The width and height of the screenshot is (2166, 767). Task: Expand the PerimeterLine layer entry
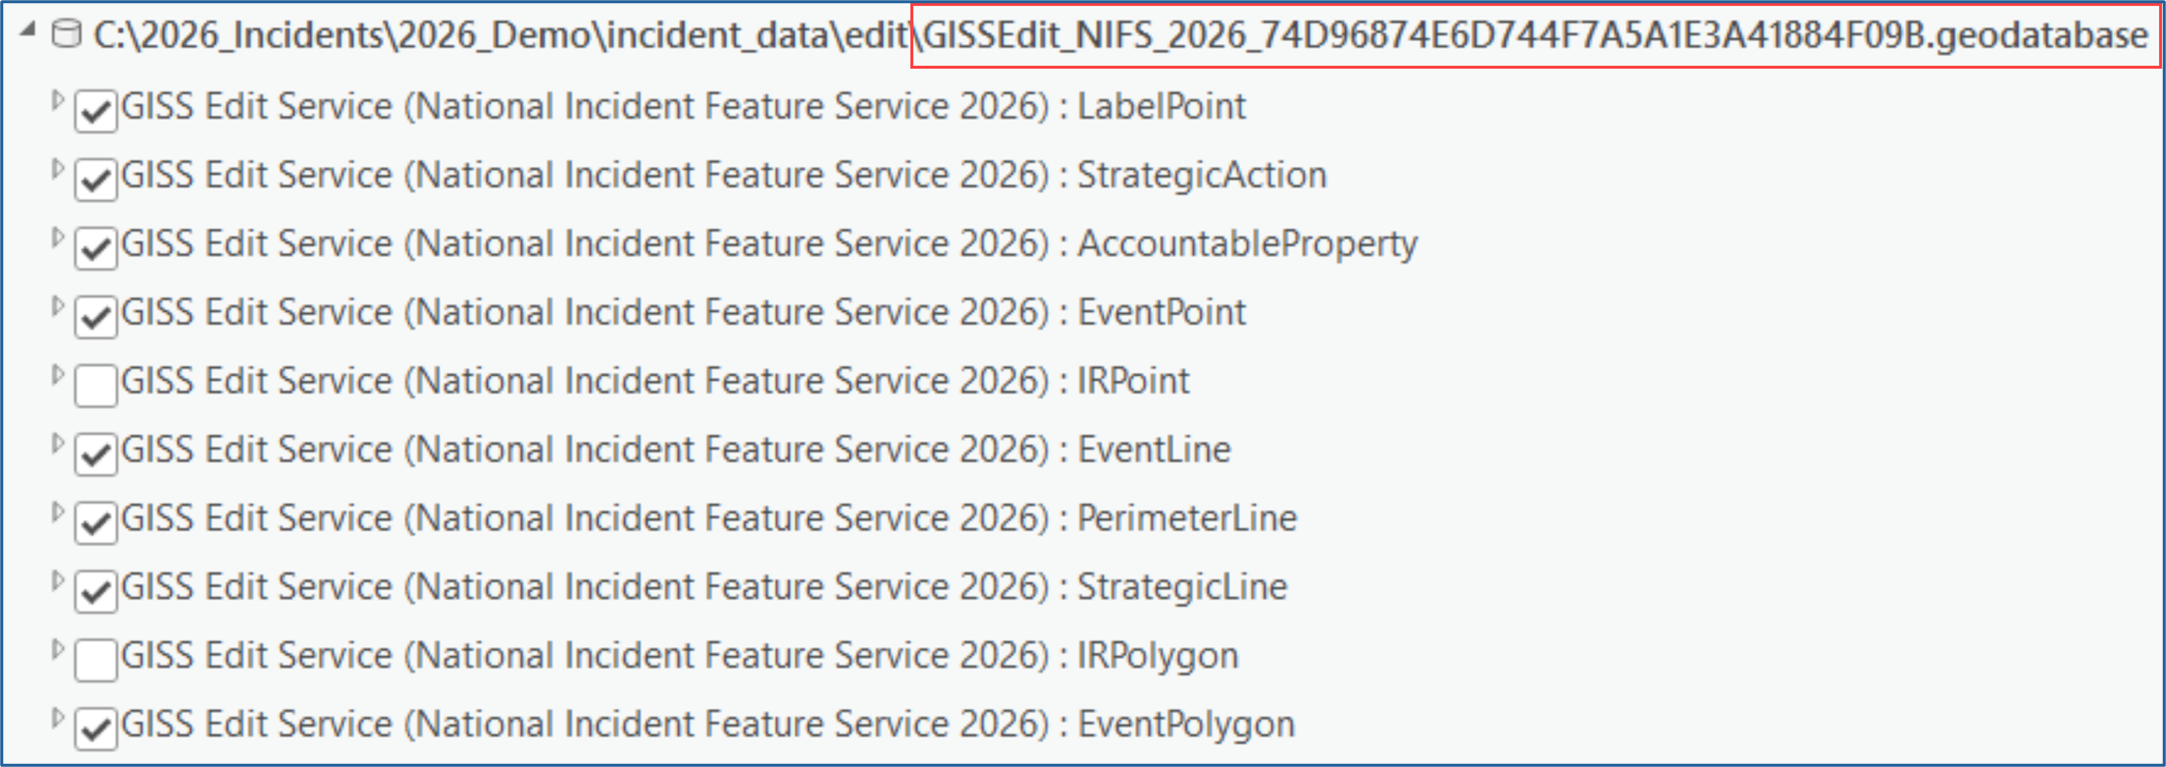(58, 513)
